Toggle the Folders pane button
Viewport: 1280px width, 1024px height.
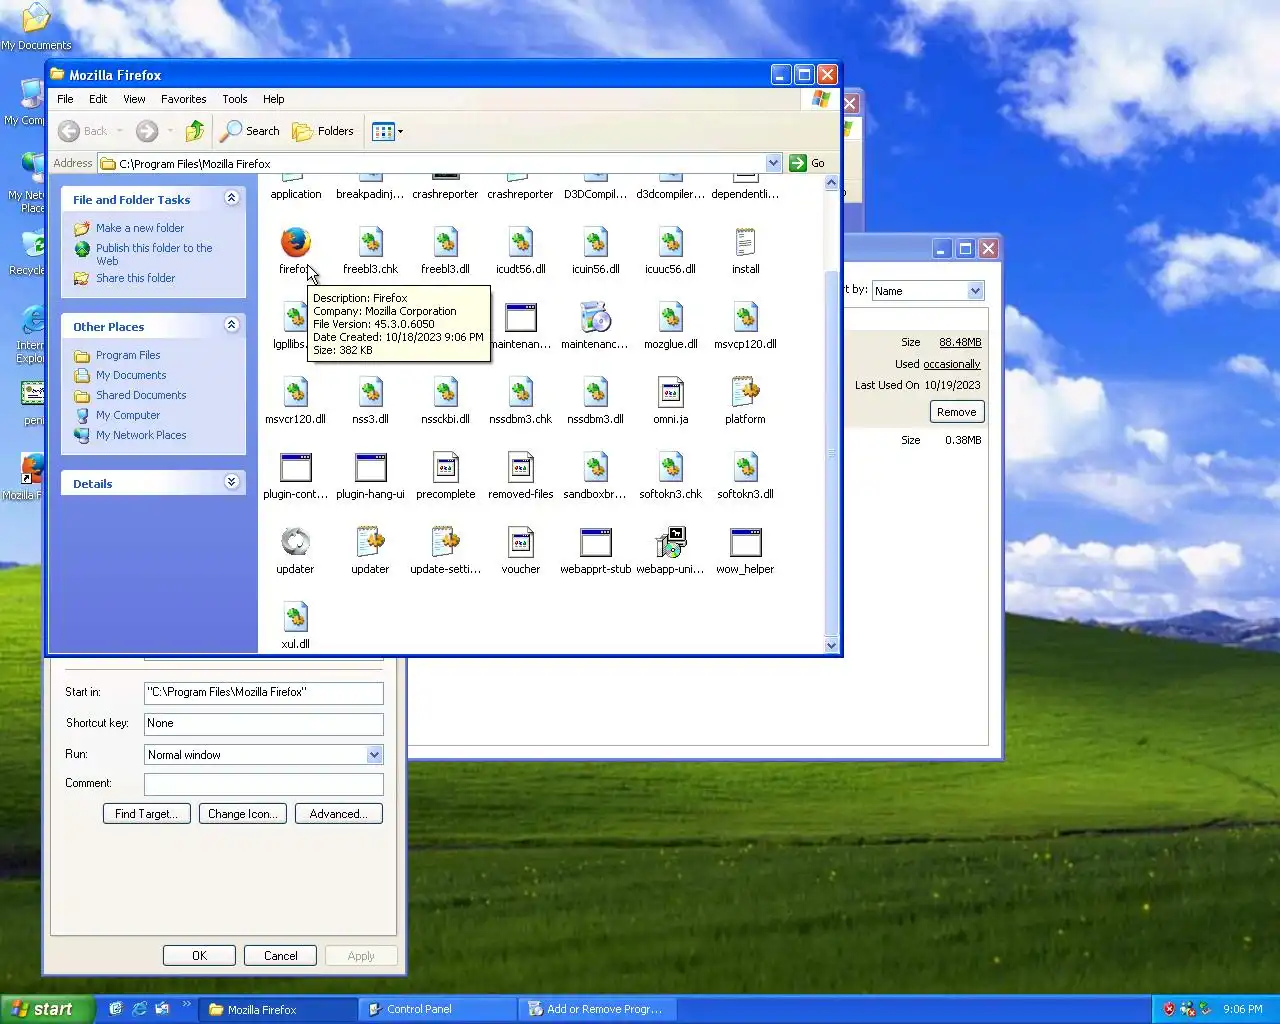point(323,131)
